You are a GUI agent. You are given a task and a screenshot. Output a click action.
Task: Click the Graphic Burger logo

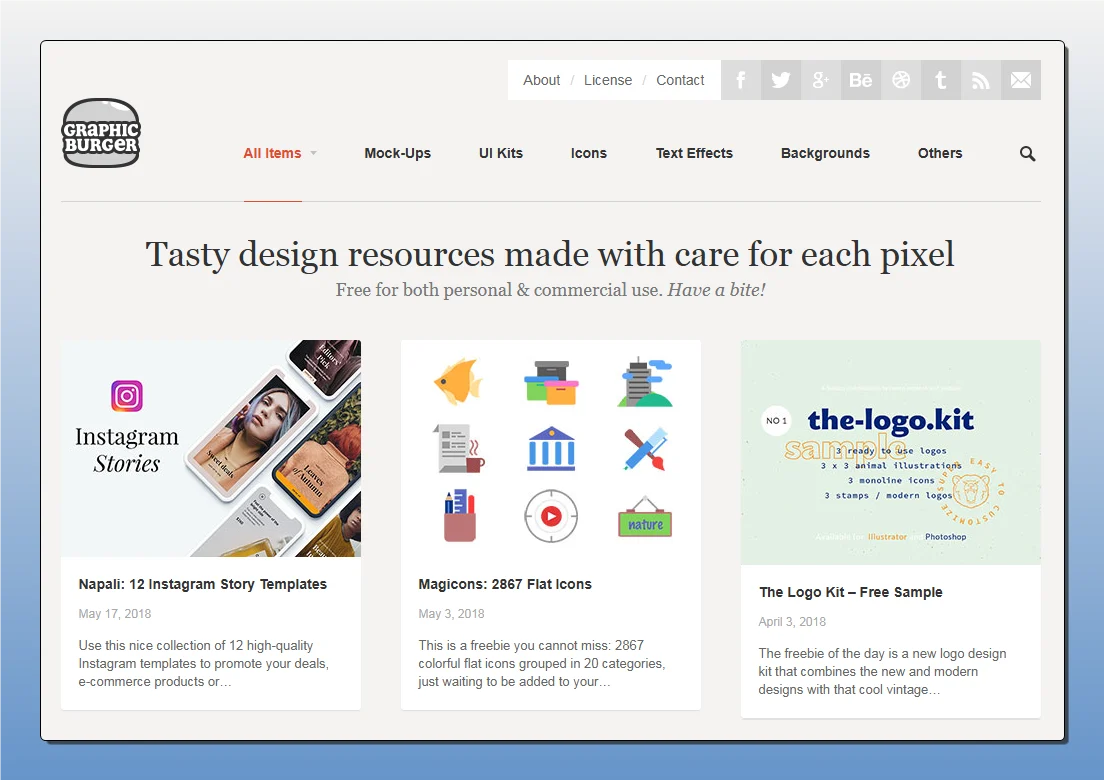[101, 133]
